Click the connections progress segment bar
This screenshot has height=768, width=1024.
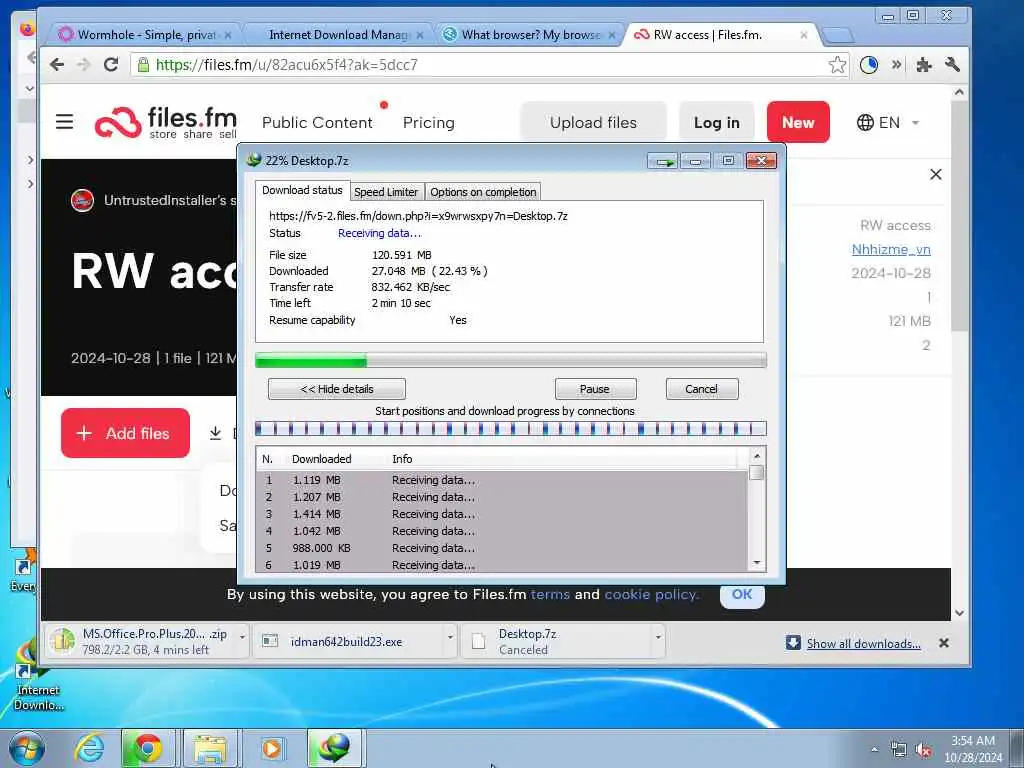coord(511,429)
